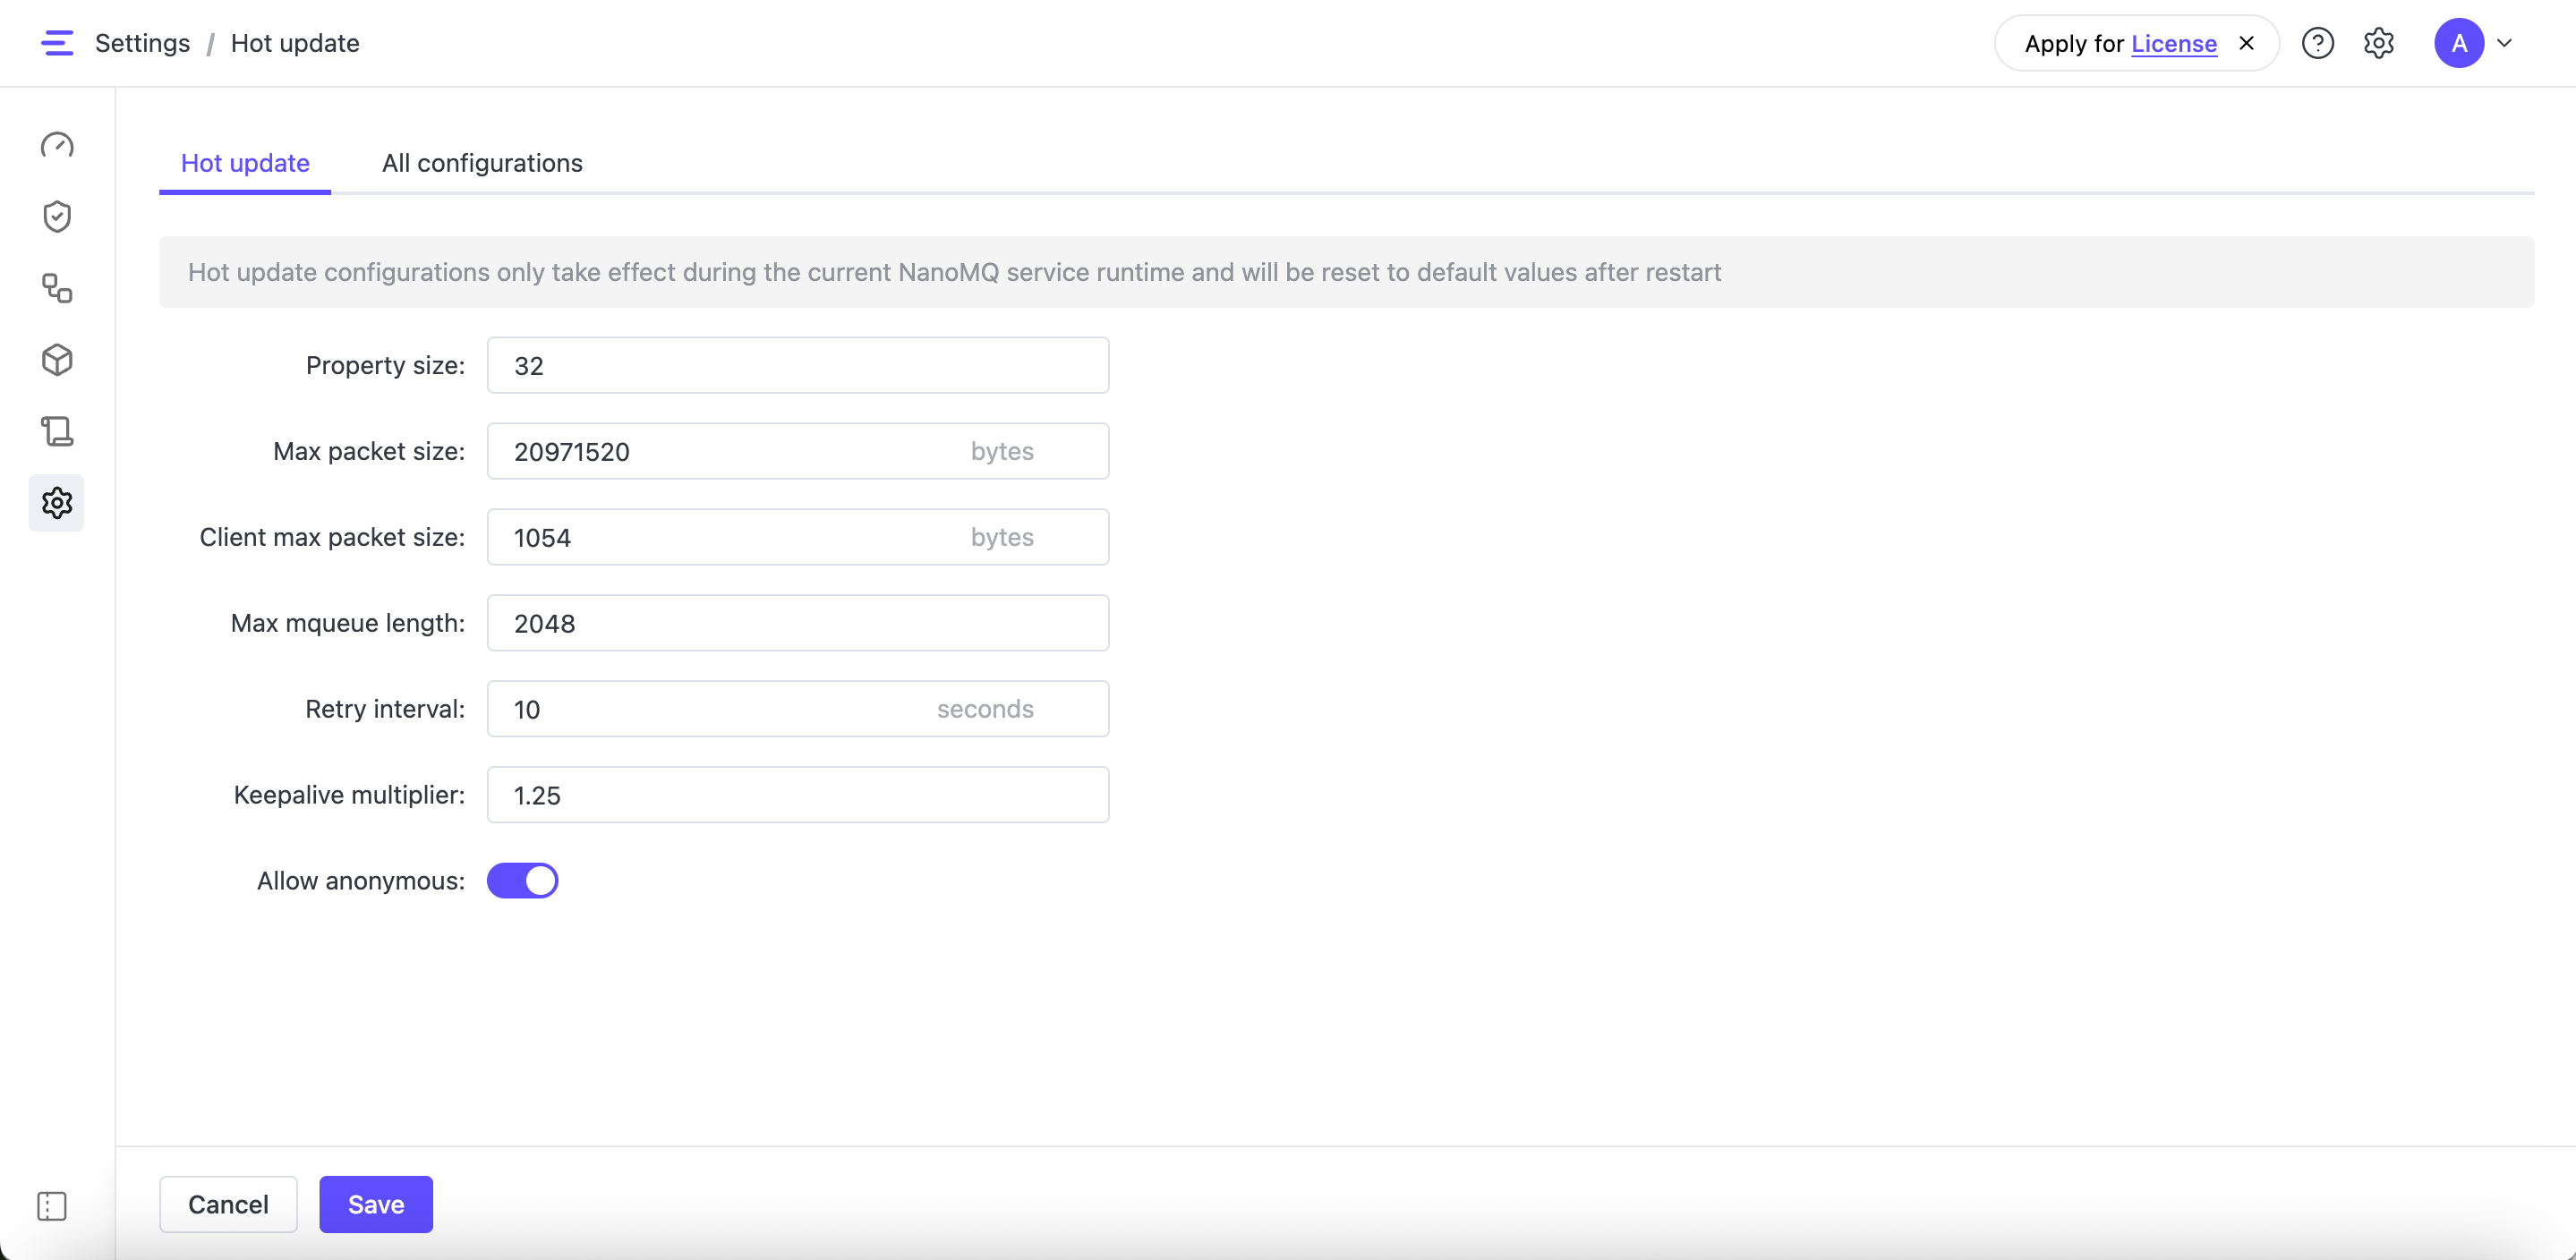Open top-right settings gear icon
The image size is (2576, 1260).
pyautogui.click(x=2379, y=43)
